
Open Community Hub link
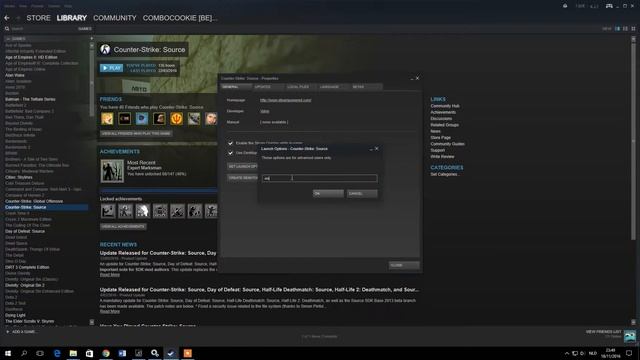coord(444,106)
